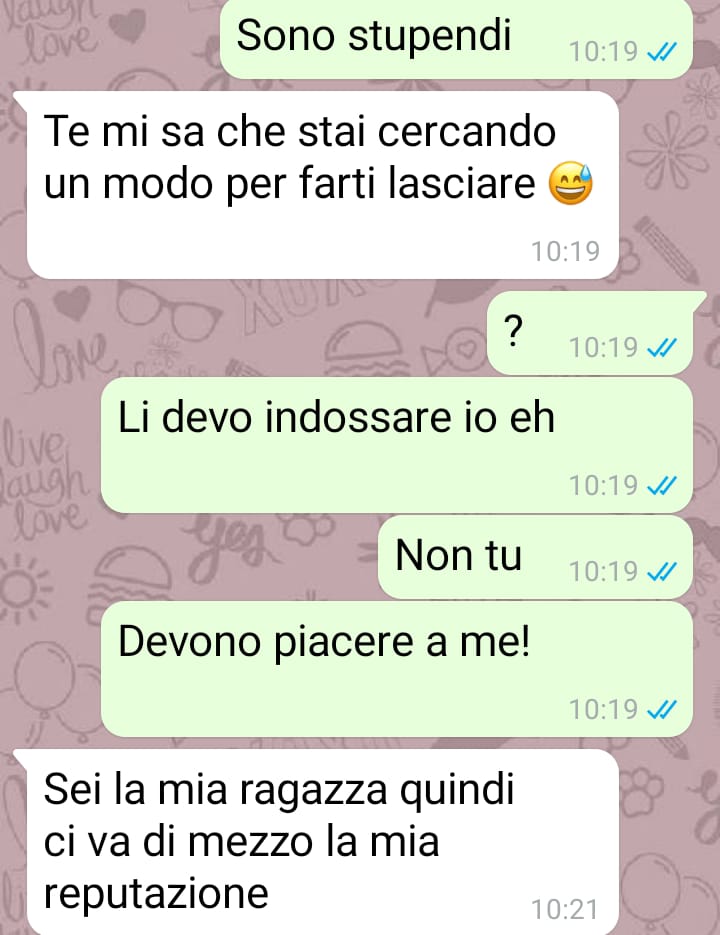Screen dimensions: 720x935
Task: Click the 10:19 time on 'Sono stupendi'
Action: (604, 52)
